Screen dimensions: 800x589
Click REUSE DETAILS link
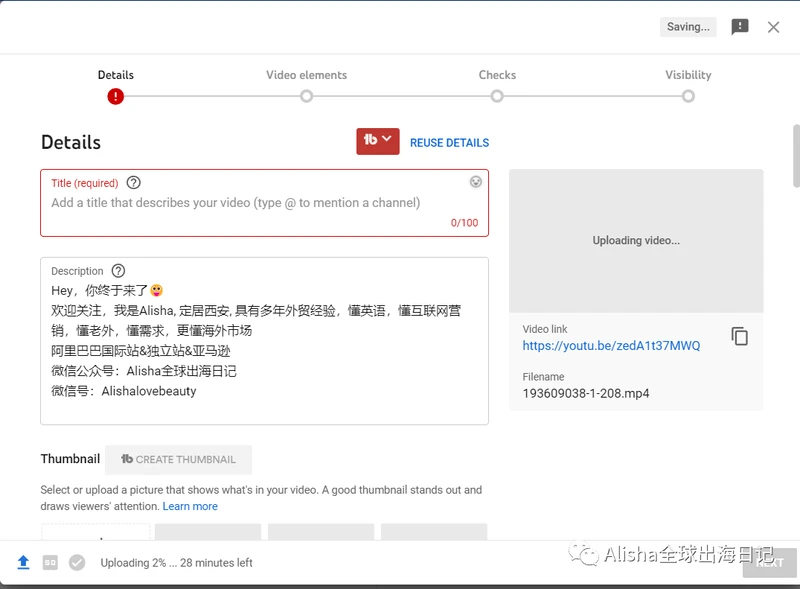[449, 143]
